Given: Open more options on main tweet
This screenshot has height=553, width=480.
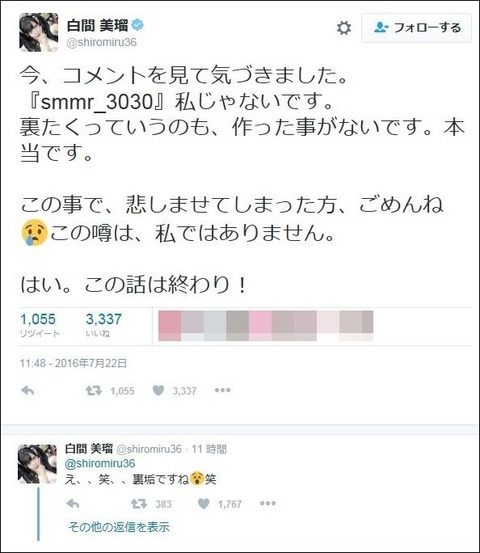Looking at the screenshot, I should click(x=223, y=390).
